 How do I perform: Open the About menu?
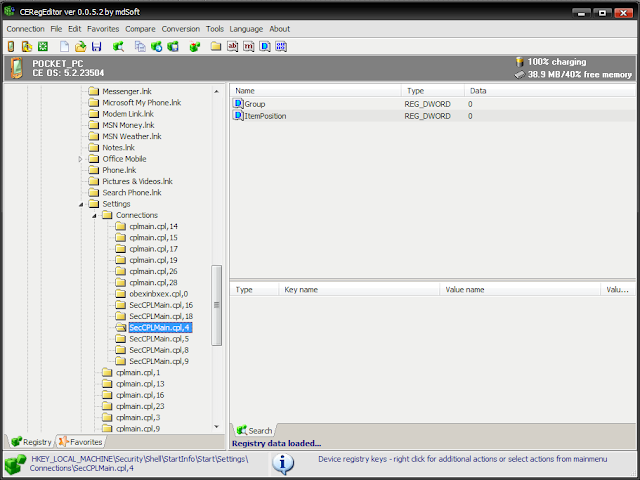[280, 29]
